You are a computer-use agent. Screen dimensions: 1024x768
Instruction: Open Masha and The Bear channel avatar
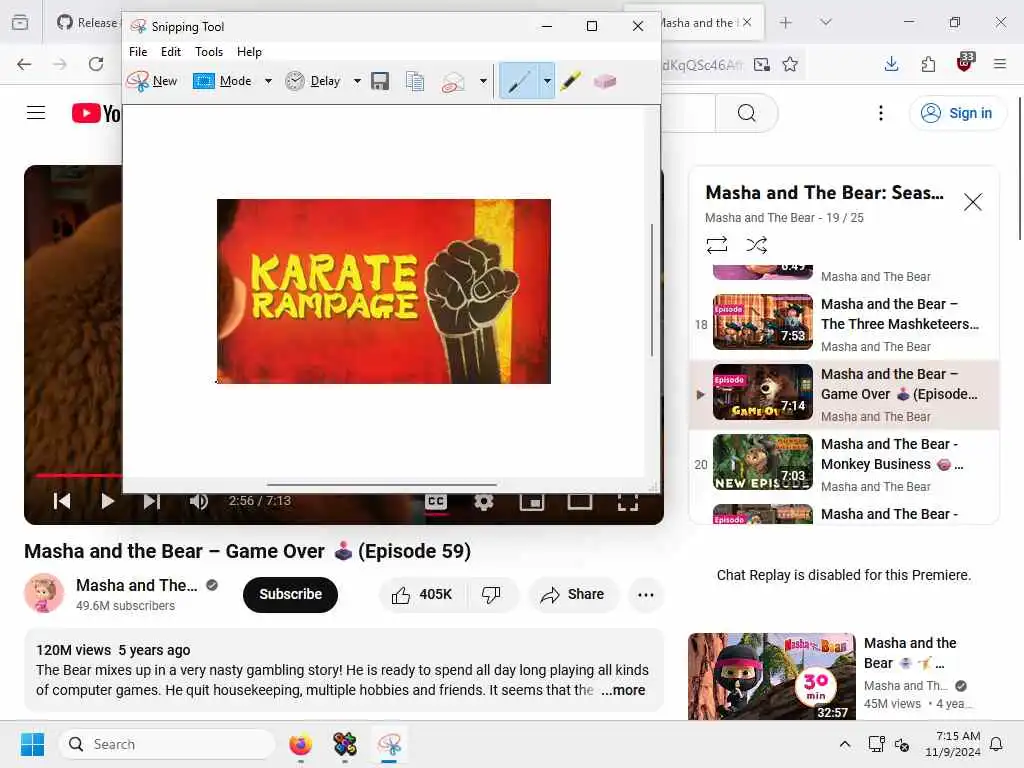(x=44, y=594)
